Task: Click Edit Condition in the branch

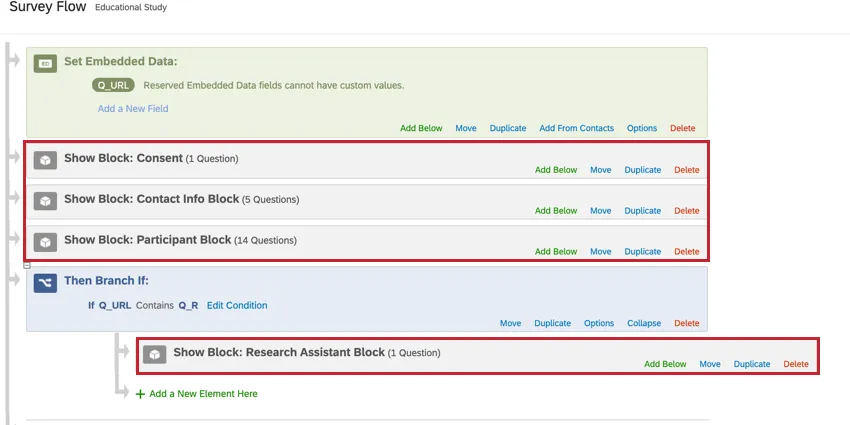Action: [x=237, y=305]
